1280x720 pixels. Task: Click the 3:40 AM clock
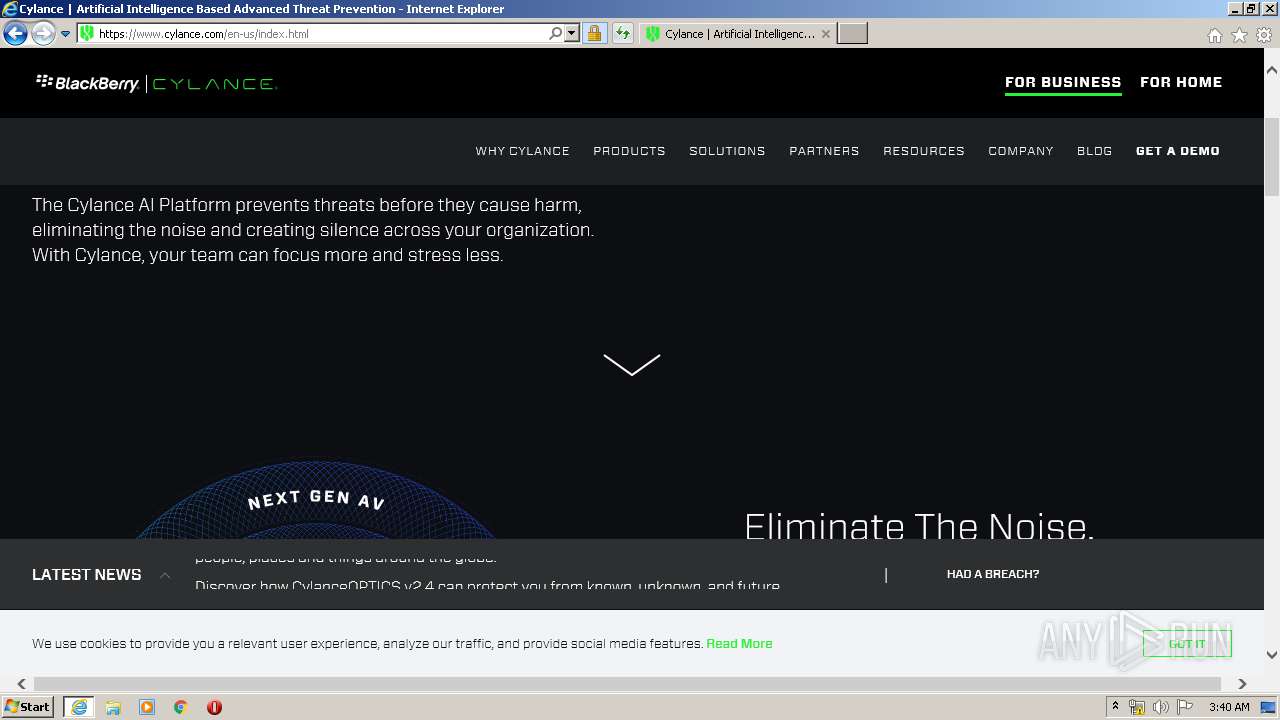click(x=1229, y=707)
